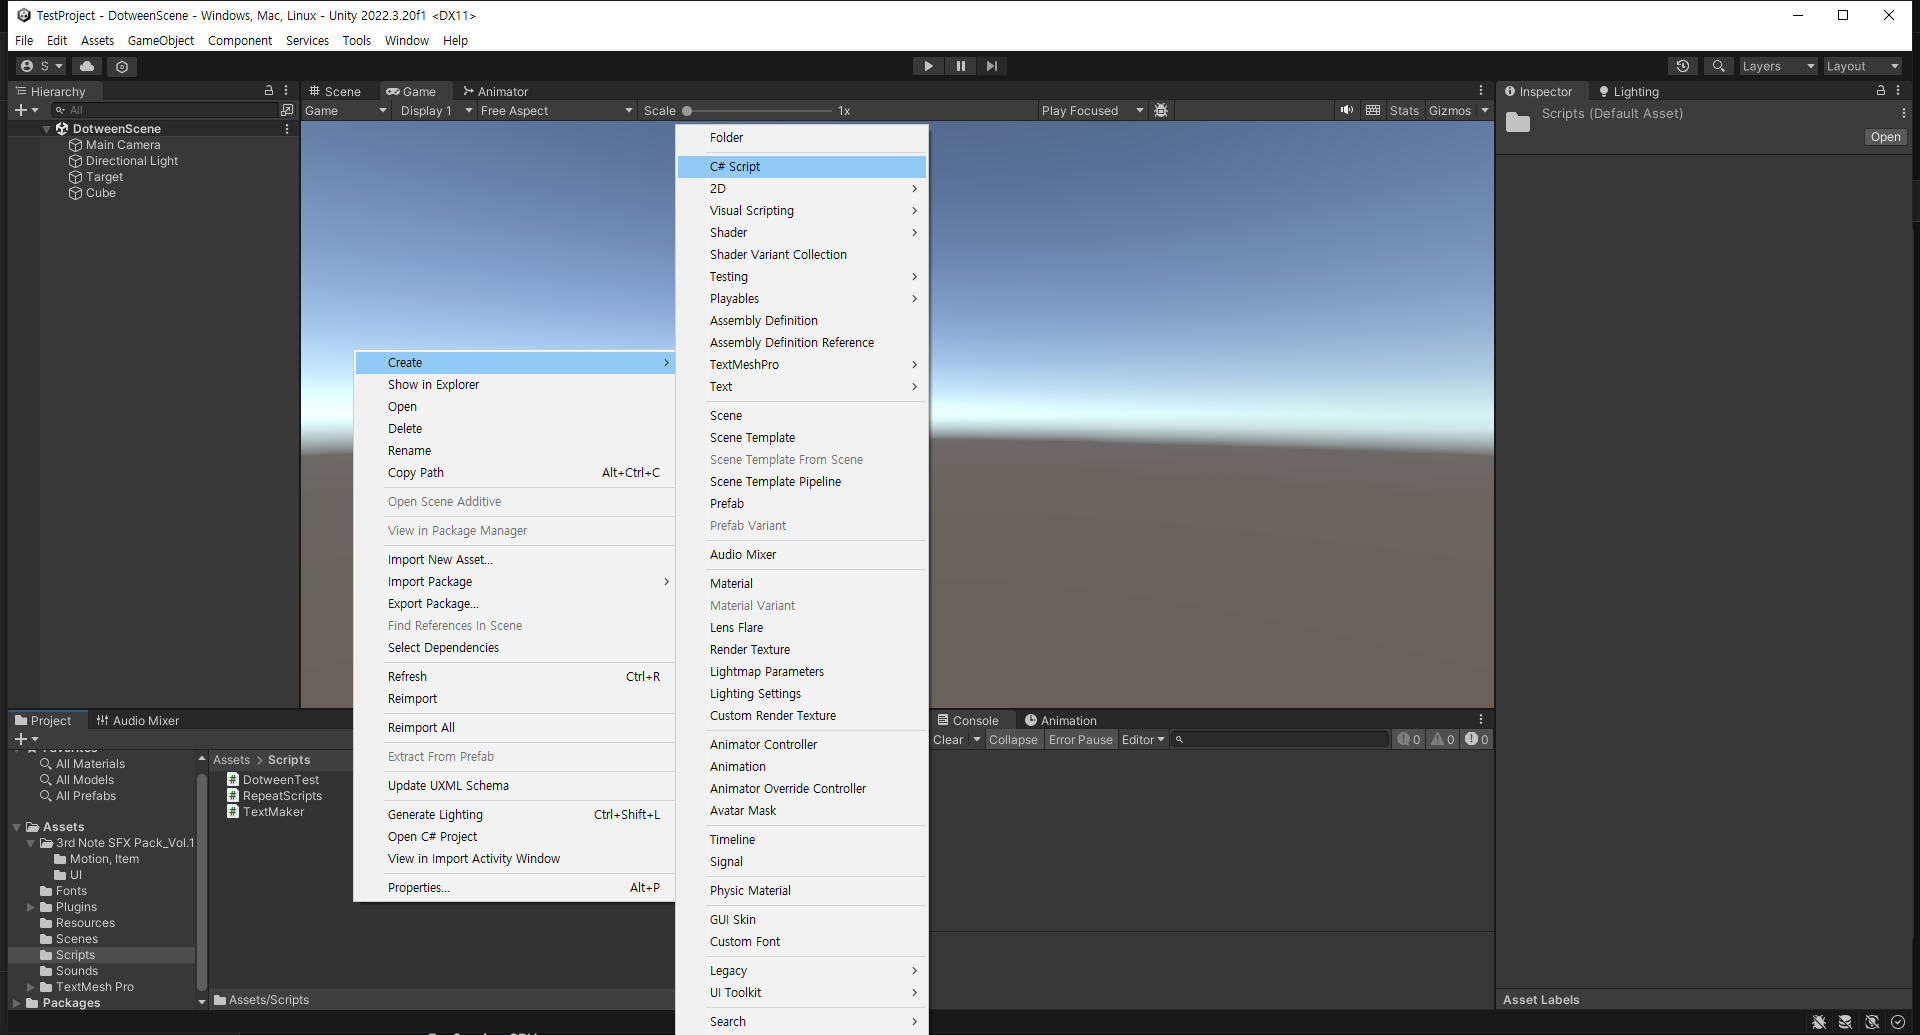Toggle the Error Pause button
Image resolution: width=1920 pixels, height=1035 pixels.
(x=1080, y=740)
